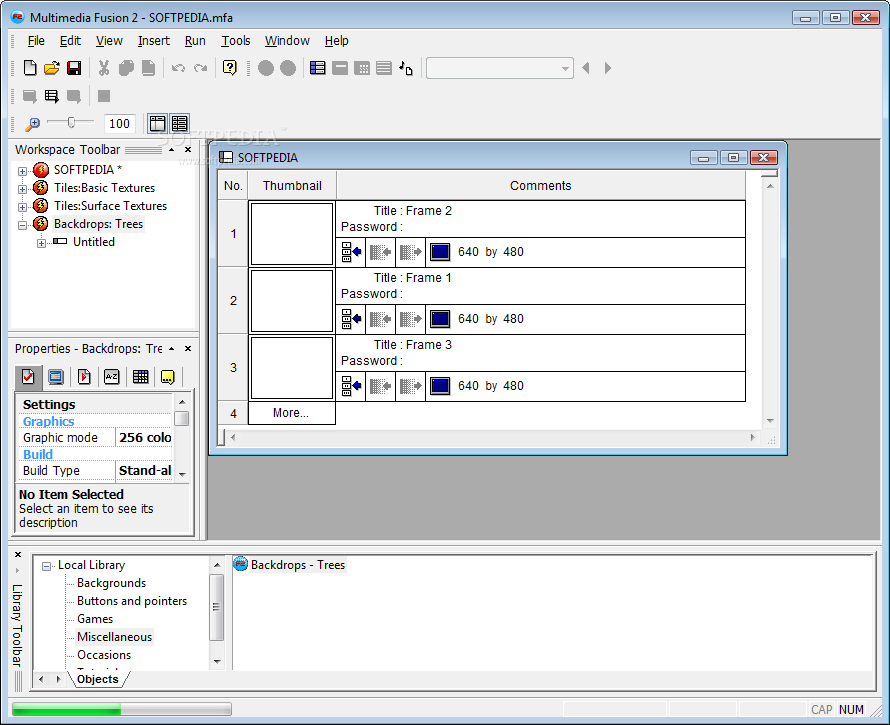Save the application with the floppy icon
The height and width of the screenshot is (725, 890).
pos(74,68)
